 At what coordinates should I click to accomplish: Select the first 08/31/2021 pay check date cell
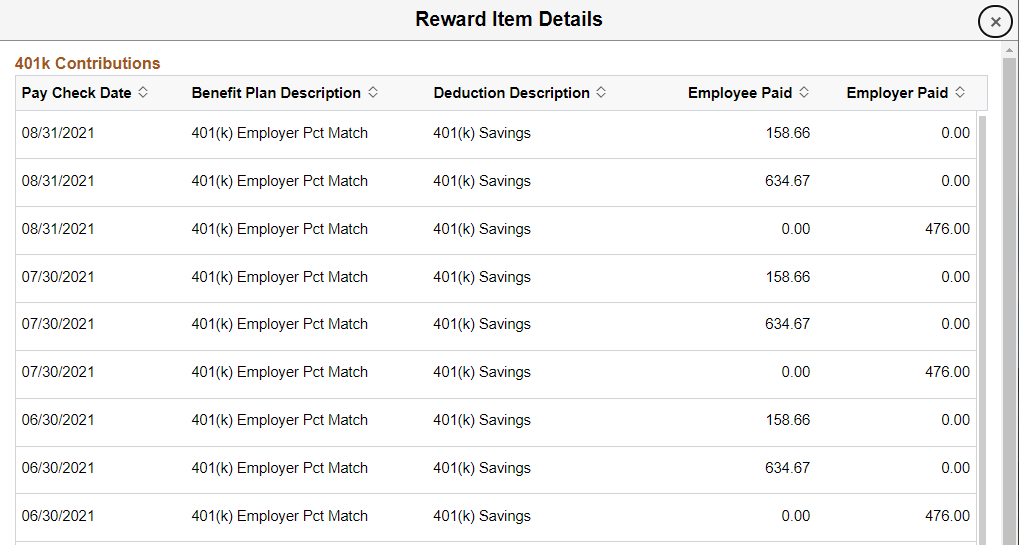[58, 133]
